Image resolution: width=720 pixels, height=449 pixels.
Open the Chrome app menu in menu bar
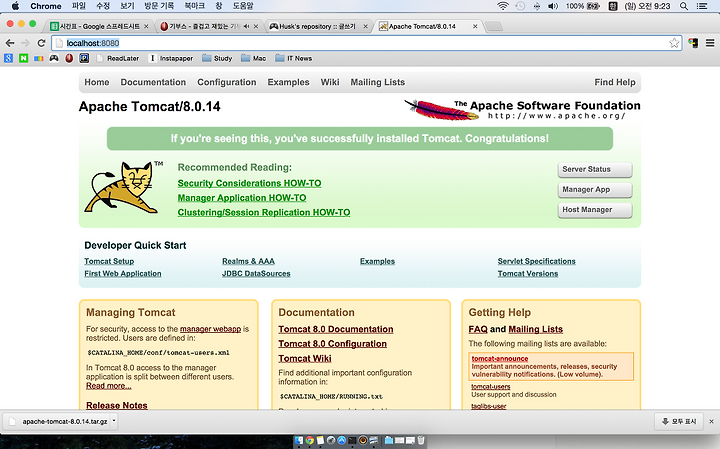coord(45,6)
